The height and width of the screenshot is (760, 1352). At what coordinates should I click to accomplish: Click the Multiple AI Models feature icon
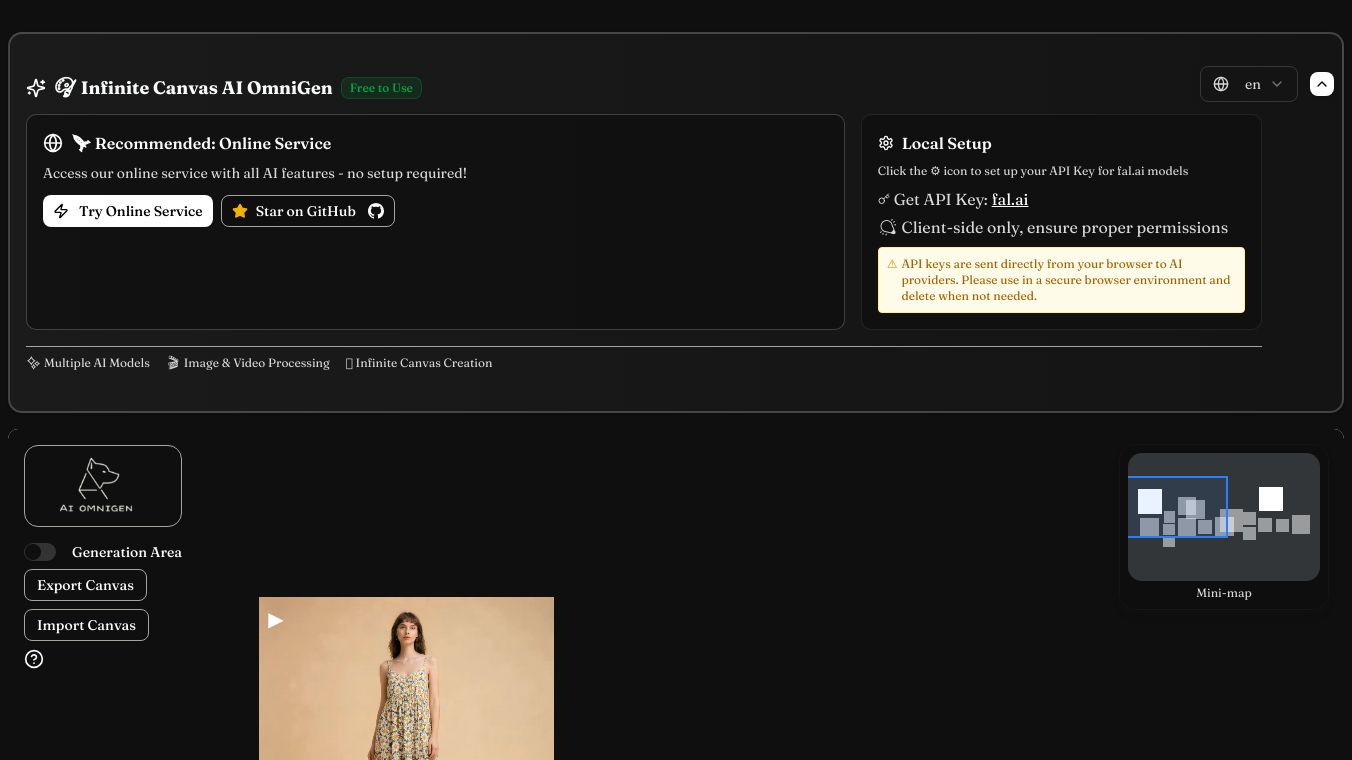(x=34, y=363)
